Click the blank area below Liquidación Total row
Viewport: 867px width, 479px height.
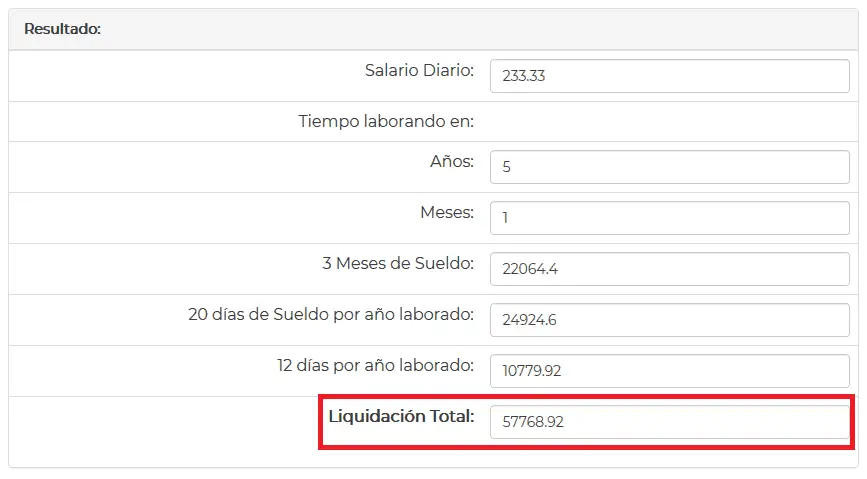(433, 457)
